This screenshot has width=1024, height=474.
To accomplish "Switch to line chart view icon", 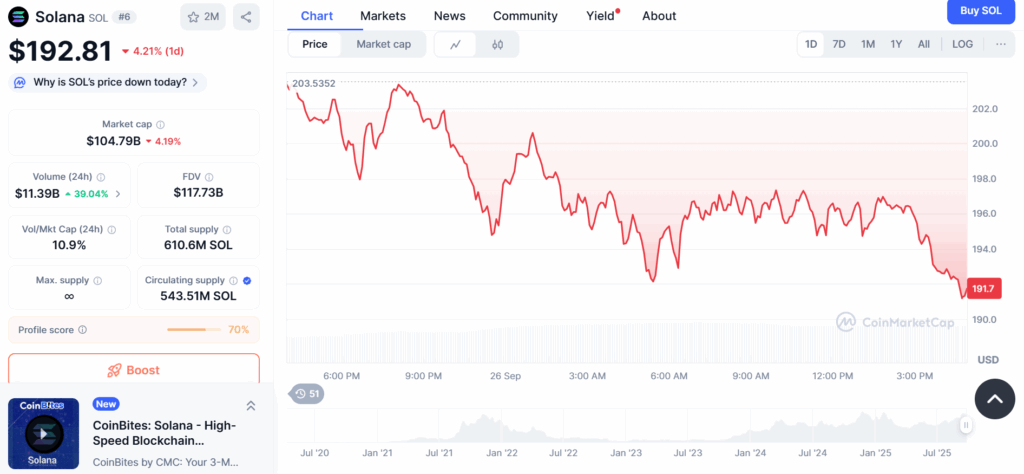I will (x=456, y=44).
